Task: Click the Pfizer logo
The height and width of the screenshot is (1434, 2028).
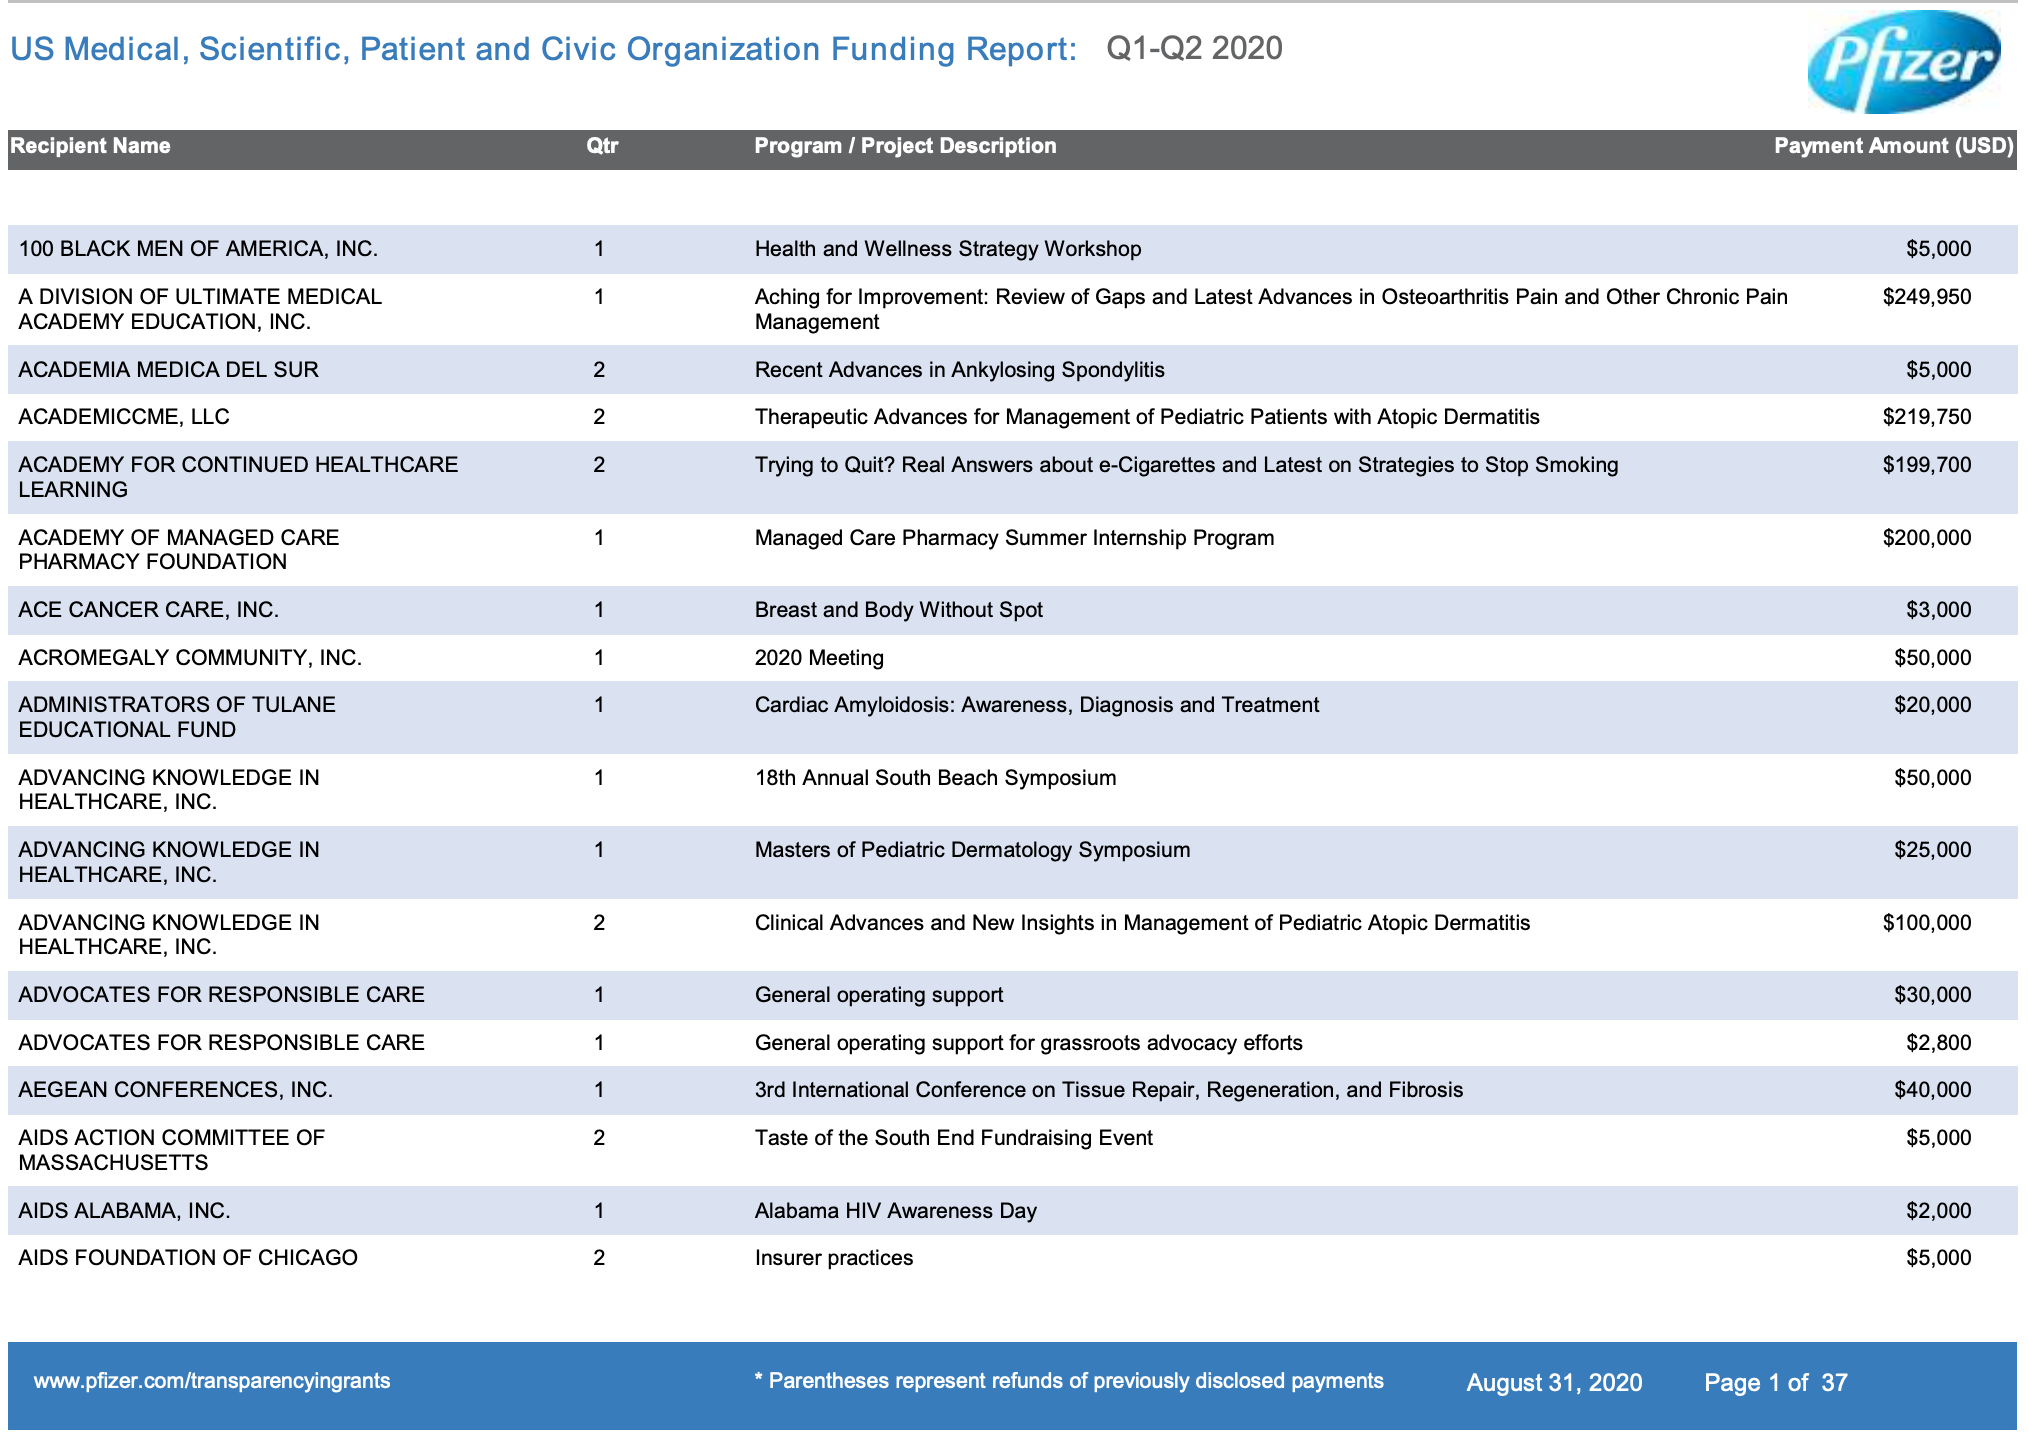Action: [x=1903, y=62]
